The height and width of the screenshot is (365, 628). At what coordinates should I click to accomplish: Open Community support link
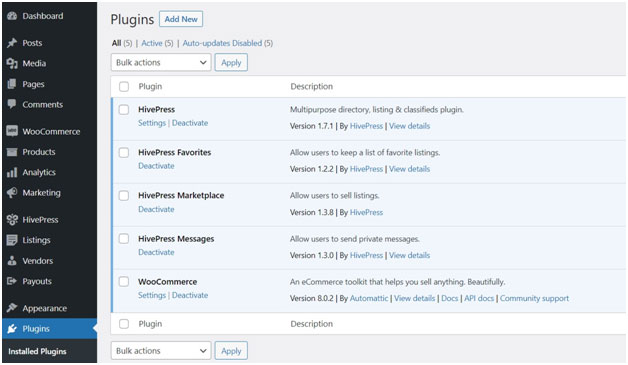pos(534,298)
